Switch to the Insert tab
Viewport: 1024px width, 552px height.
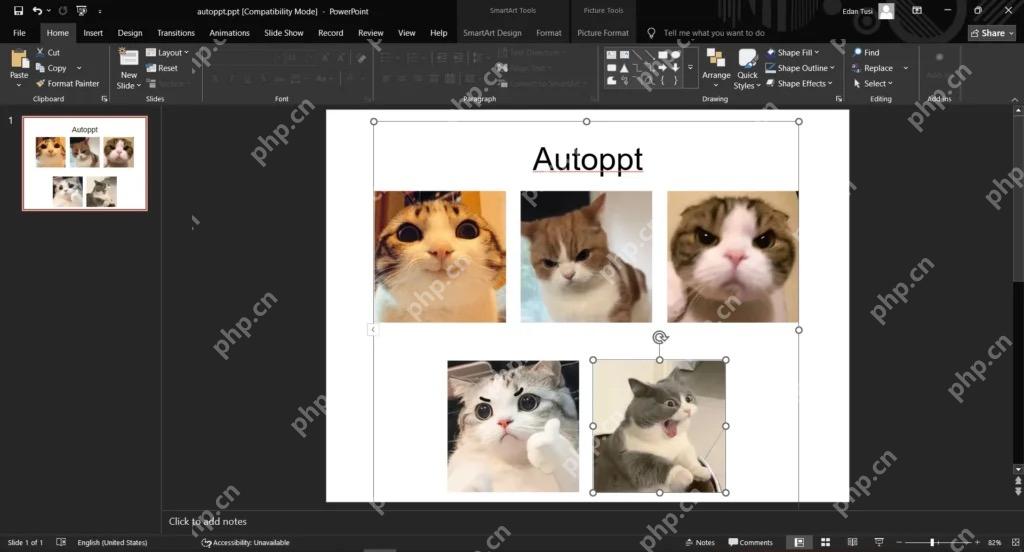[93, 33]
